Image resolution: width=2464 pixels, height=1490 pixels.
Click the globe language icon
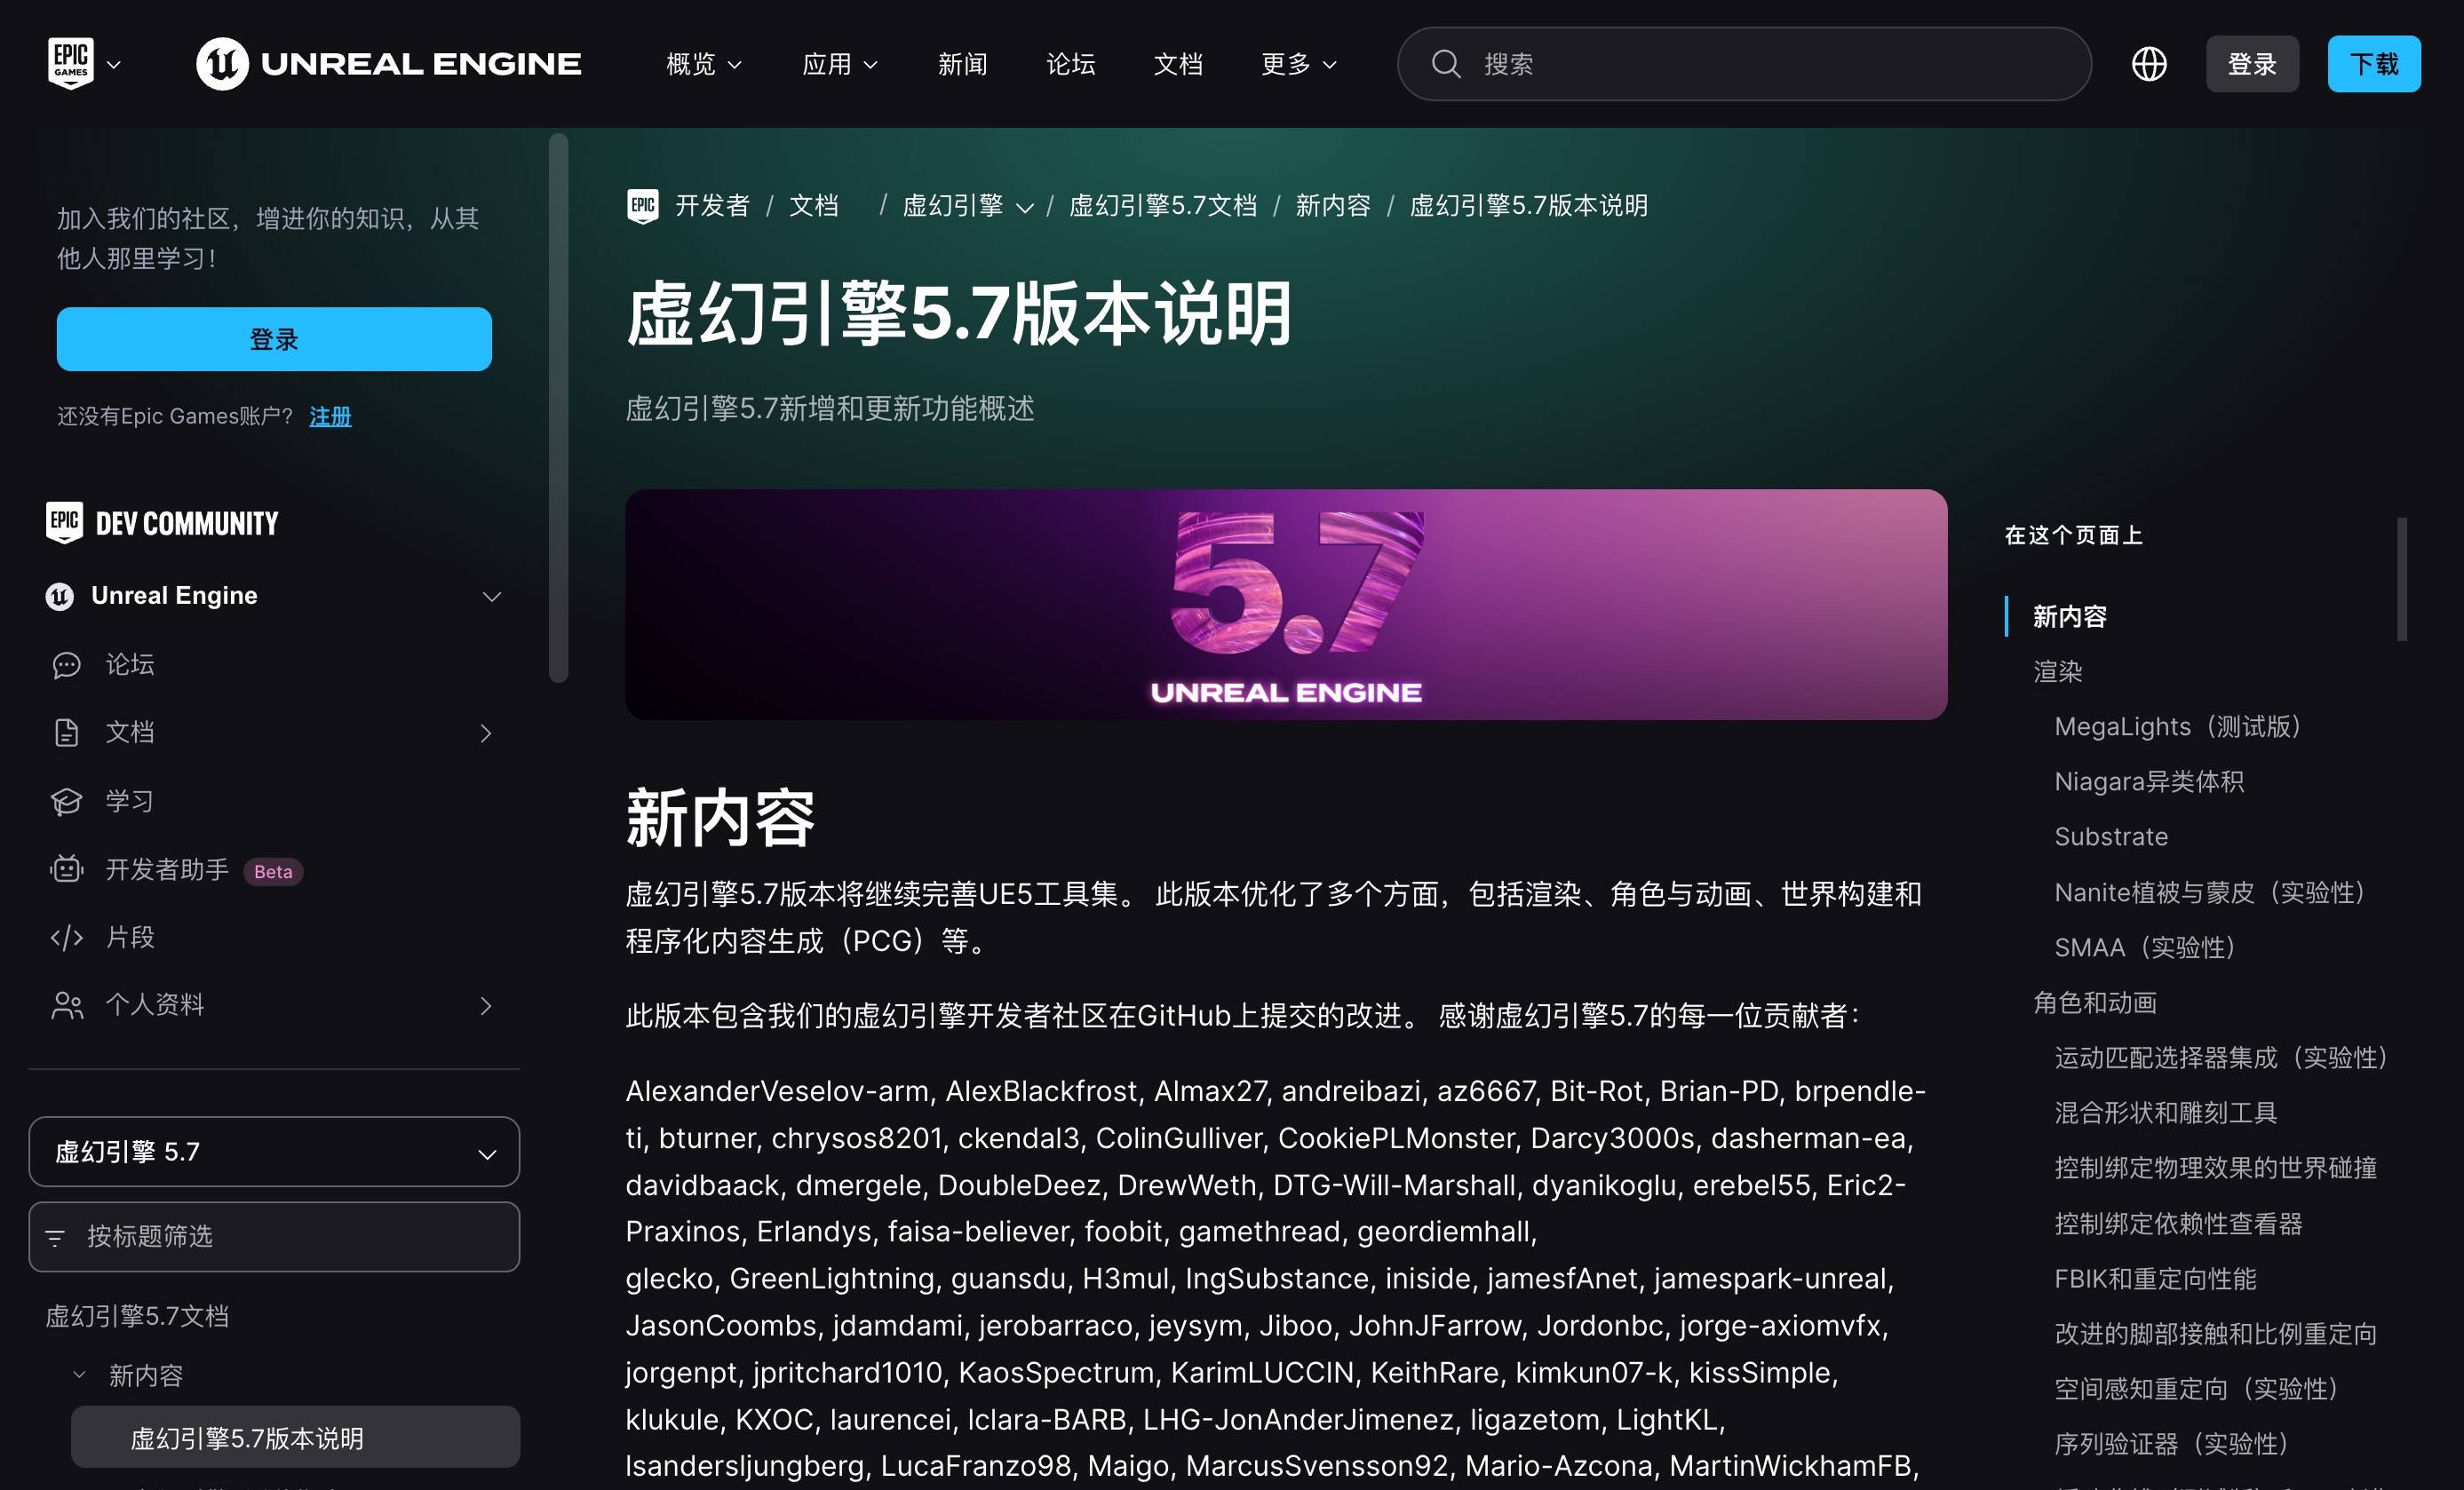[2148, 64]
